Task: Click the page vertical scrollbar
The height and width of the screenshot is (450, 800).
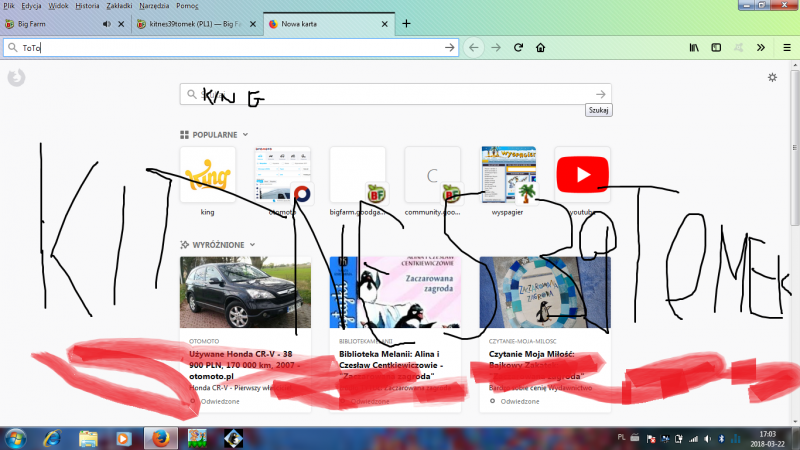Action: point(794,148)
